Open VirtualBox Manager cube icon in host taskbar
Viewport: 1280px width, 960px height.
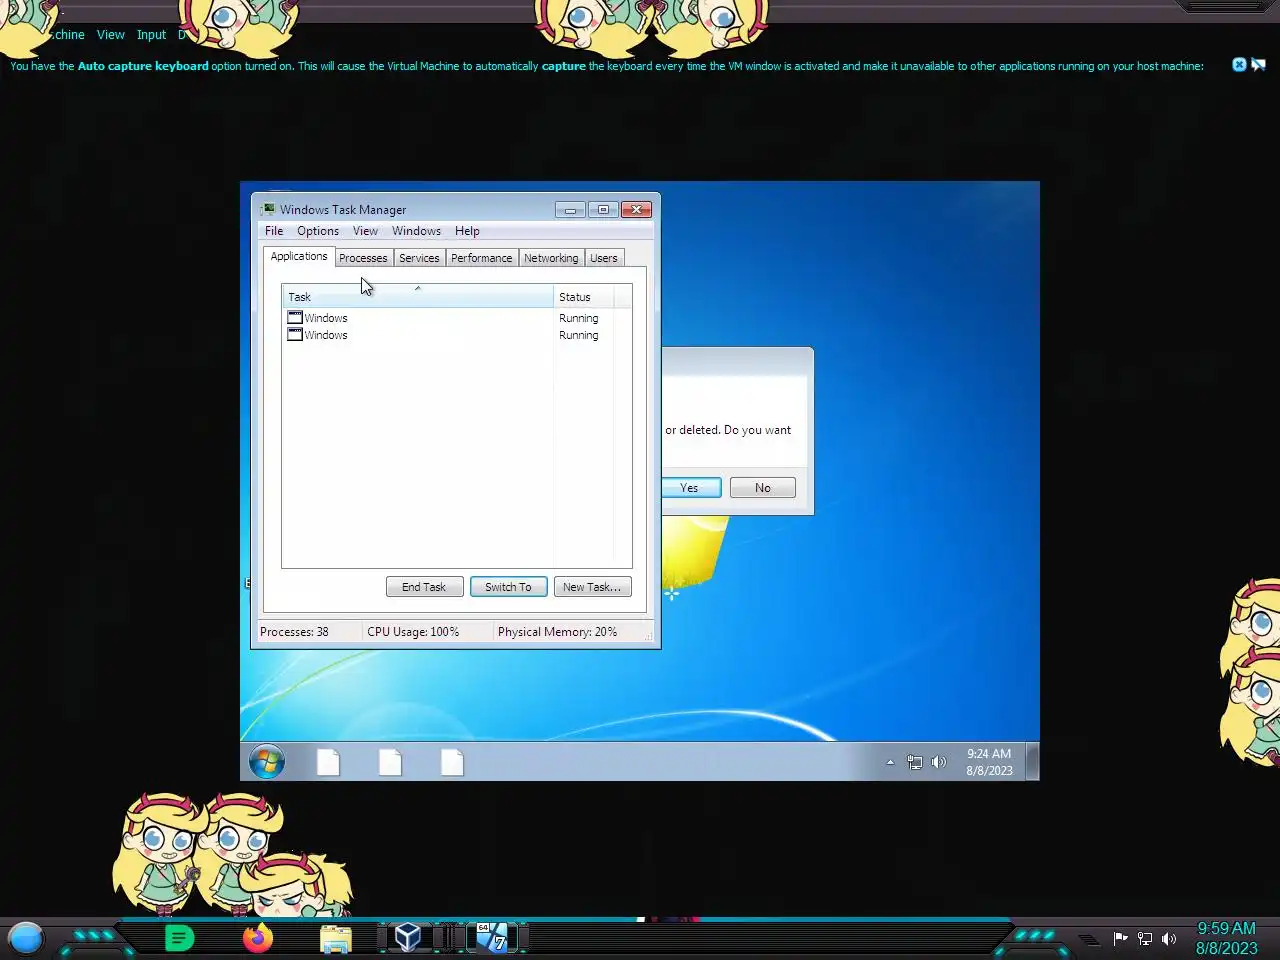pos(407,937)
